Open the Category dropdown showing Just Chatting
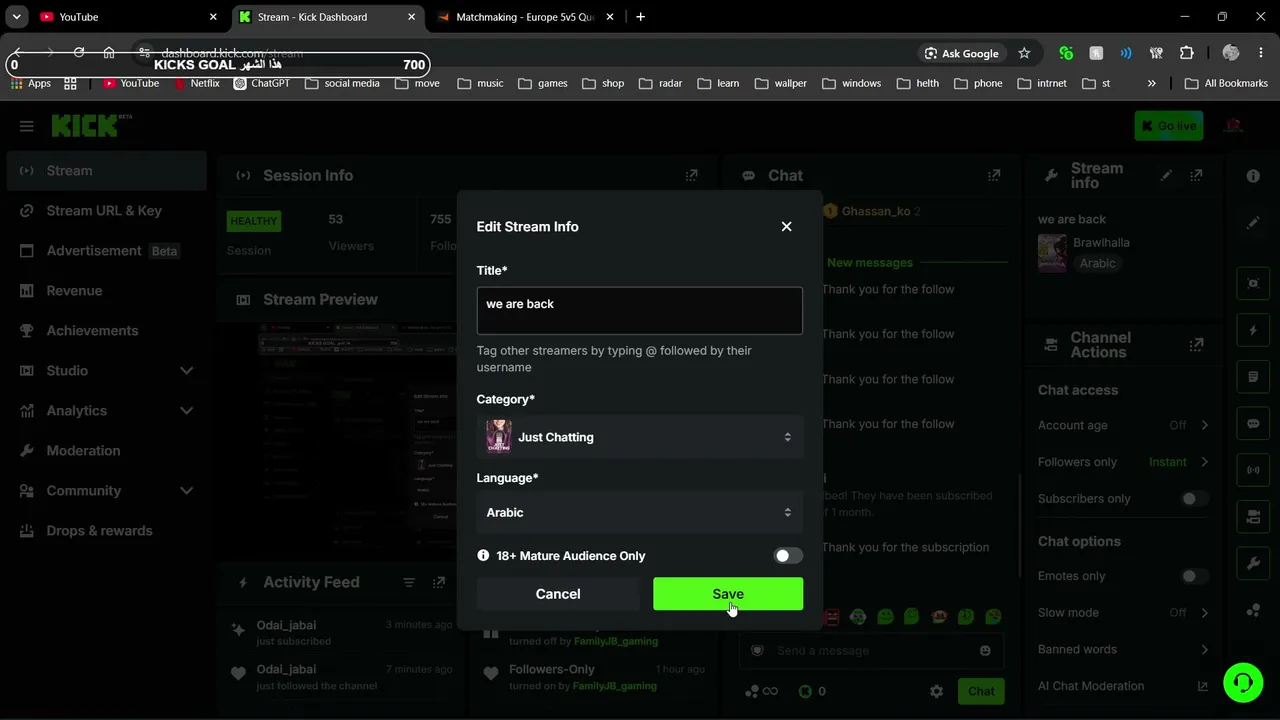This screenshot has height=720, width=1280. coord(640,437)
